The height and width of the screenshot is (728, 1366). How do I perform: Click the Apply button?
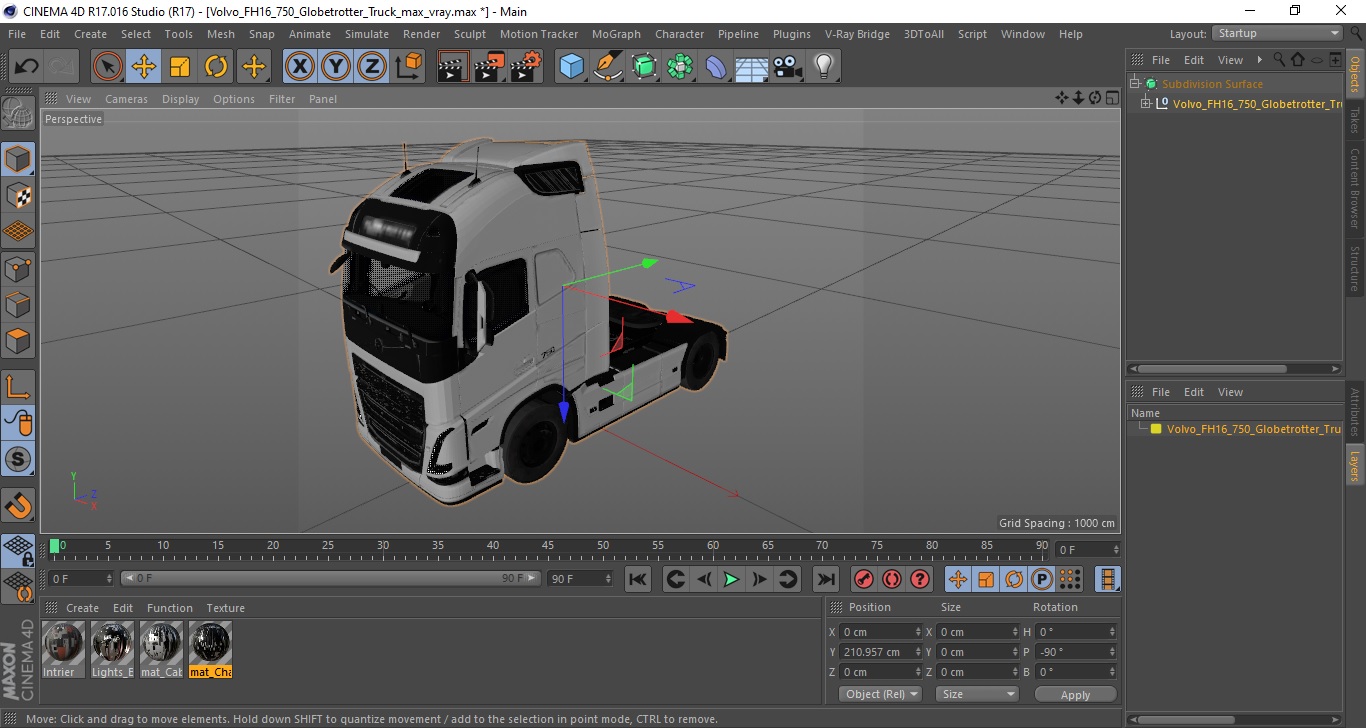(1075, 694)
